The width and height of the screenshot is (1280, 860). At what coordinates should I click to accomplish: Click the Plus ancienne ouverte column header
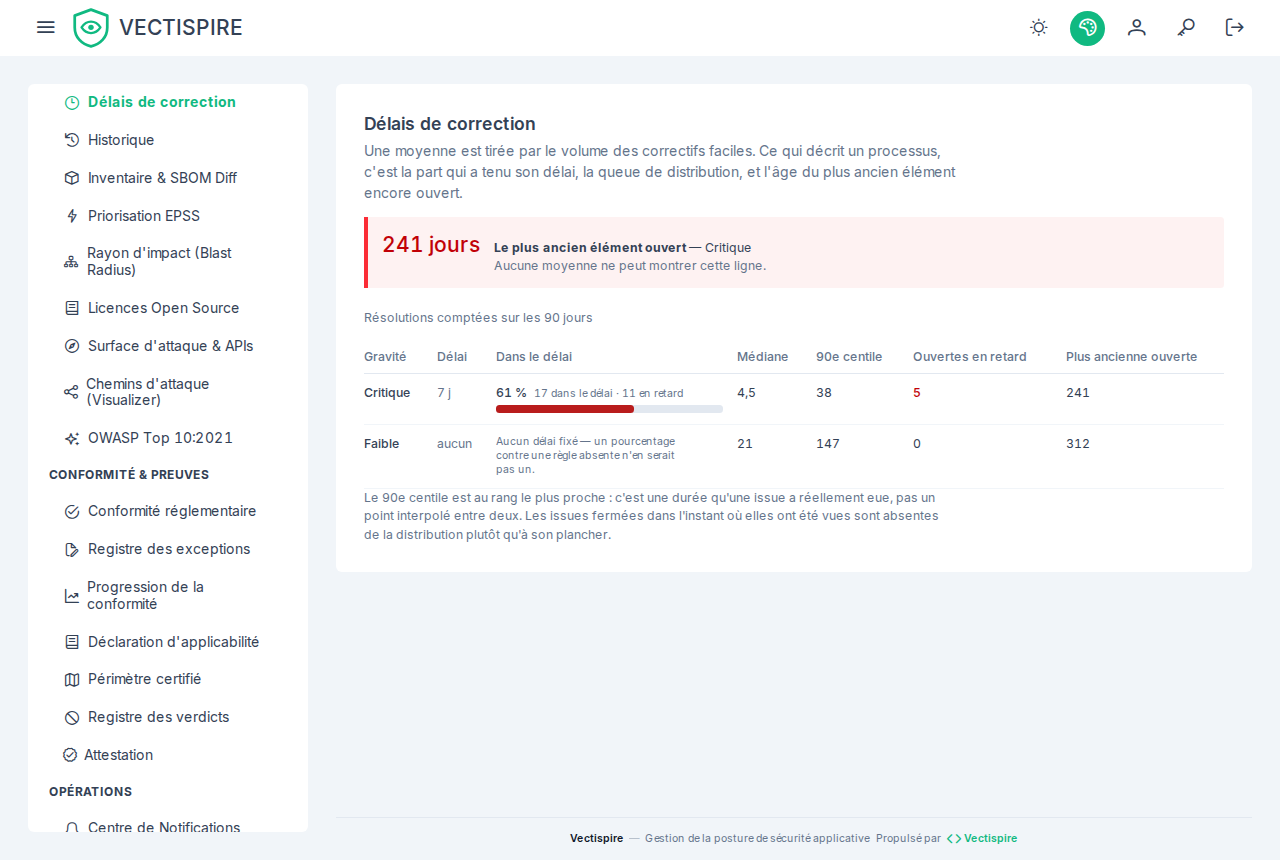[1131, 357]
